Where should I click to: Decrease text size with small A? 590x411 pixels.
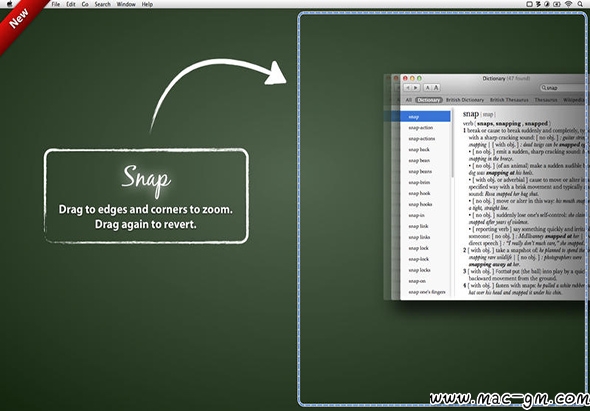427,88
